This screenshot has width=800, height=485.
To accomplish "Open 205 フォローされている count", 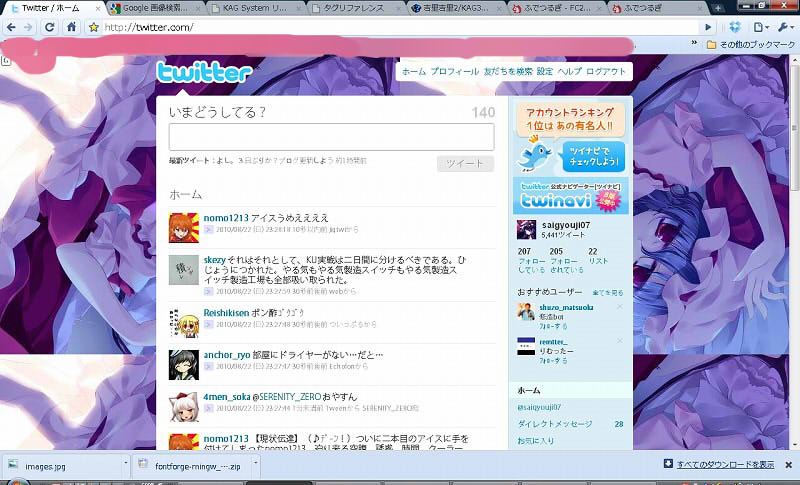I will (x=566, y=261).
